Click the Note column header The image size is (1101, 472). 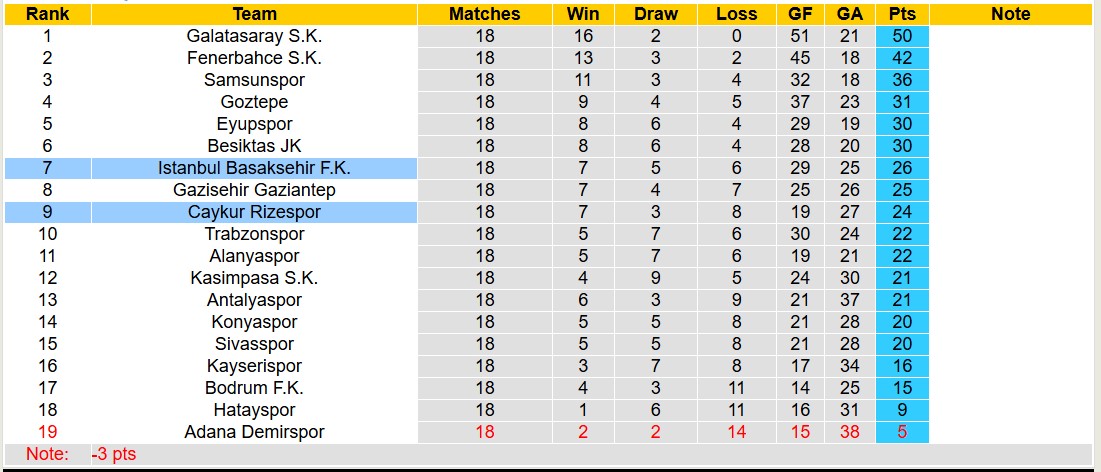[1010, 14]
